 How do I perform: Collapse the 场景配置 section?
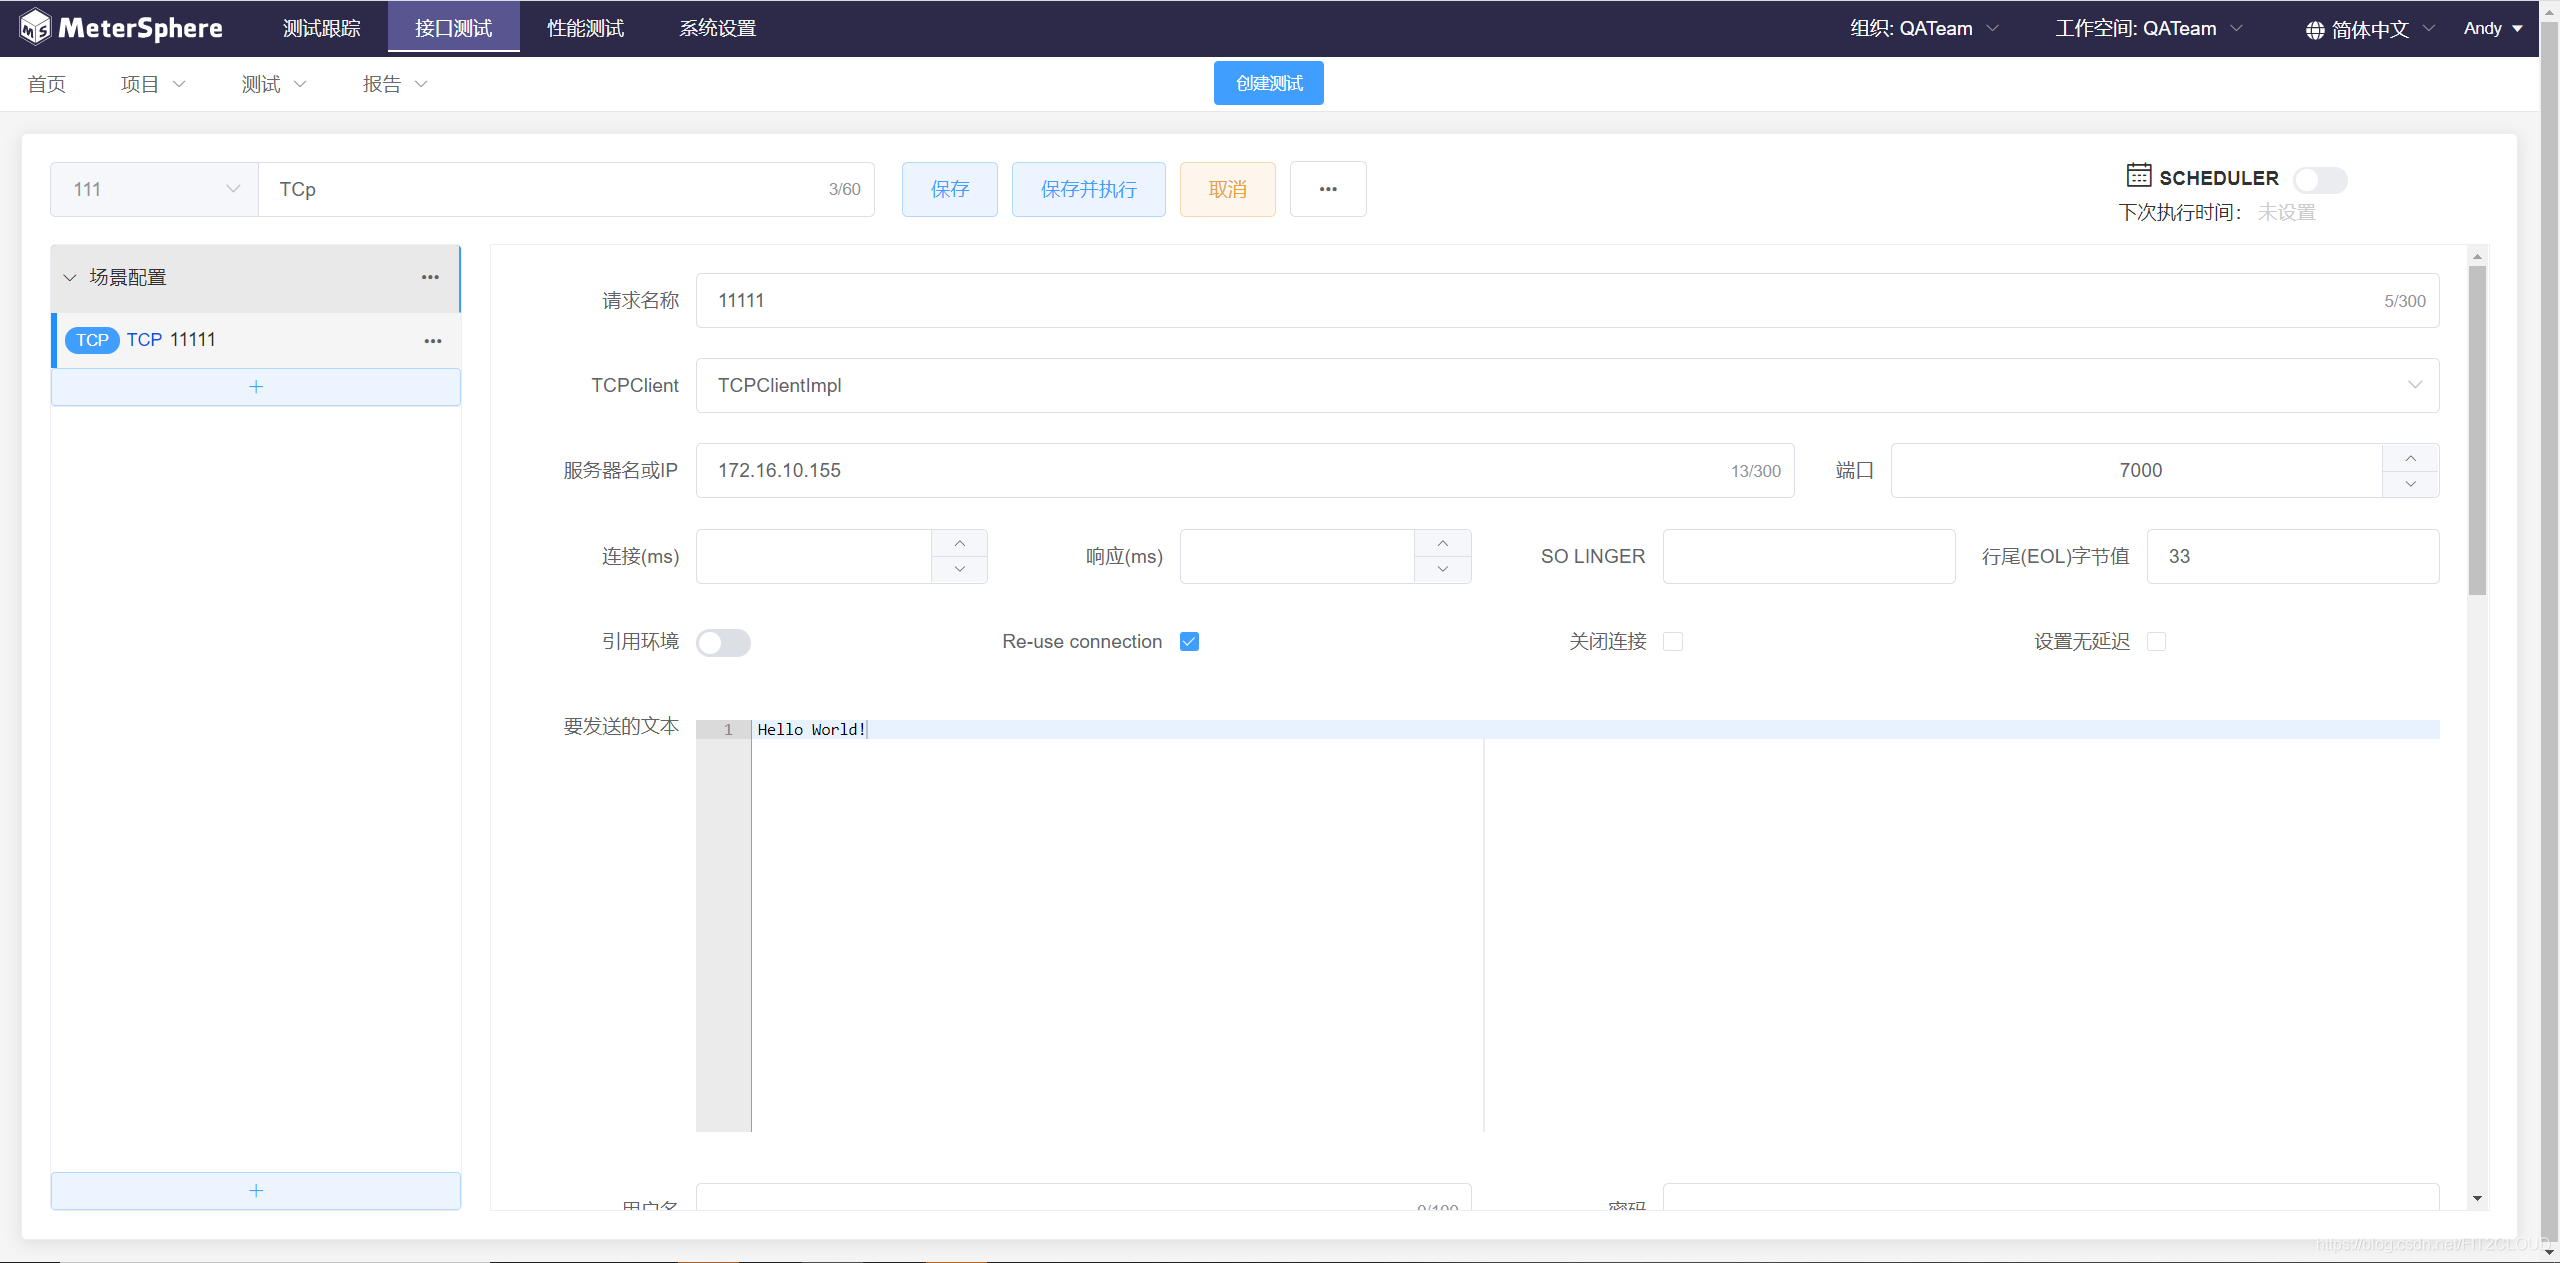point(70,278)
